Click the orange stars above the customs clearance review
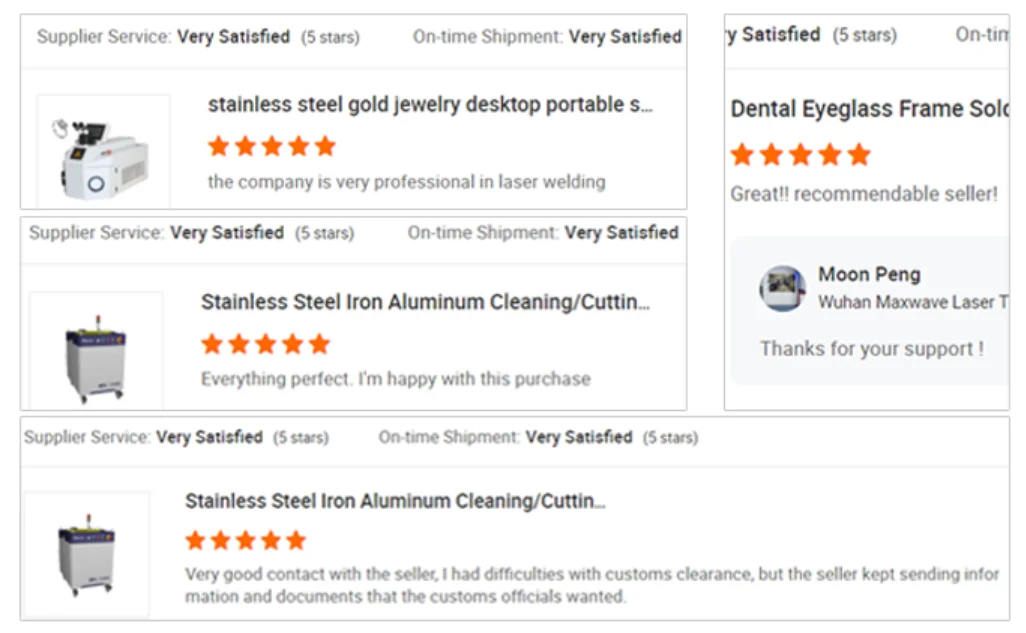The width and height of the screenshot is (1026, 633). tap(245, 541)
